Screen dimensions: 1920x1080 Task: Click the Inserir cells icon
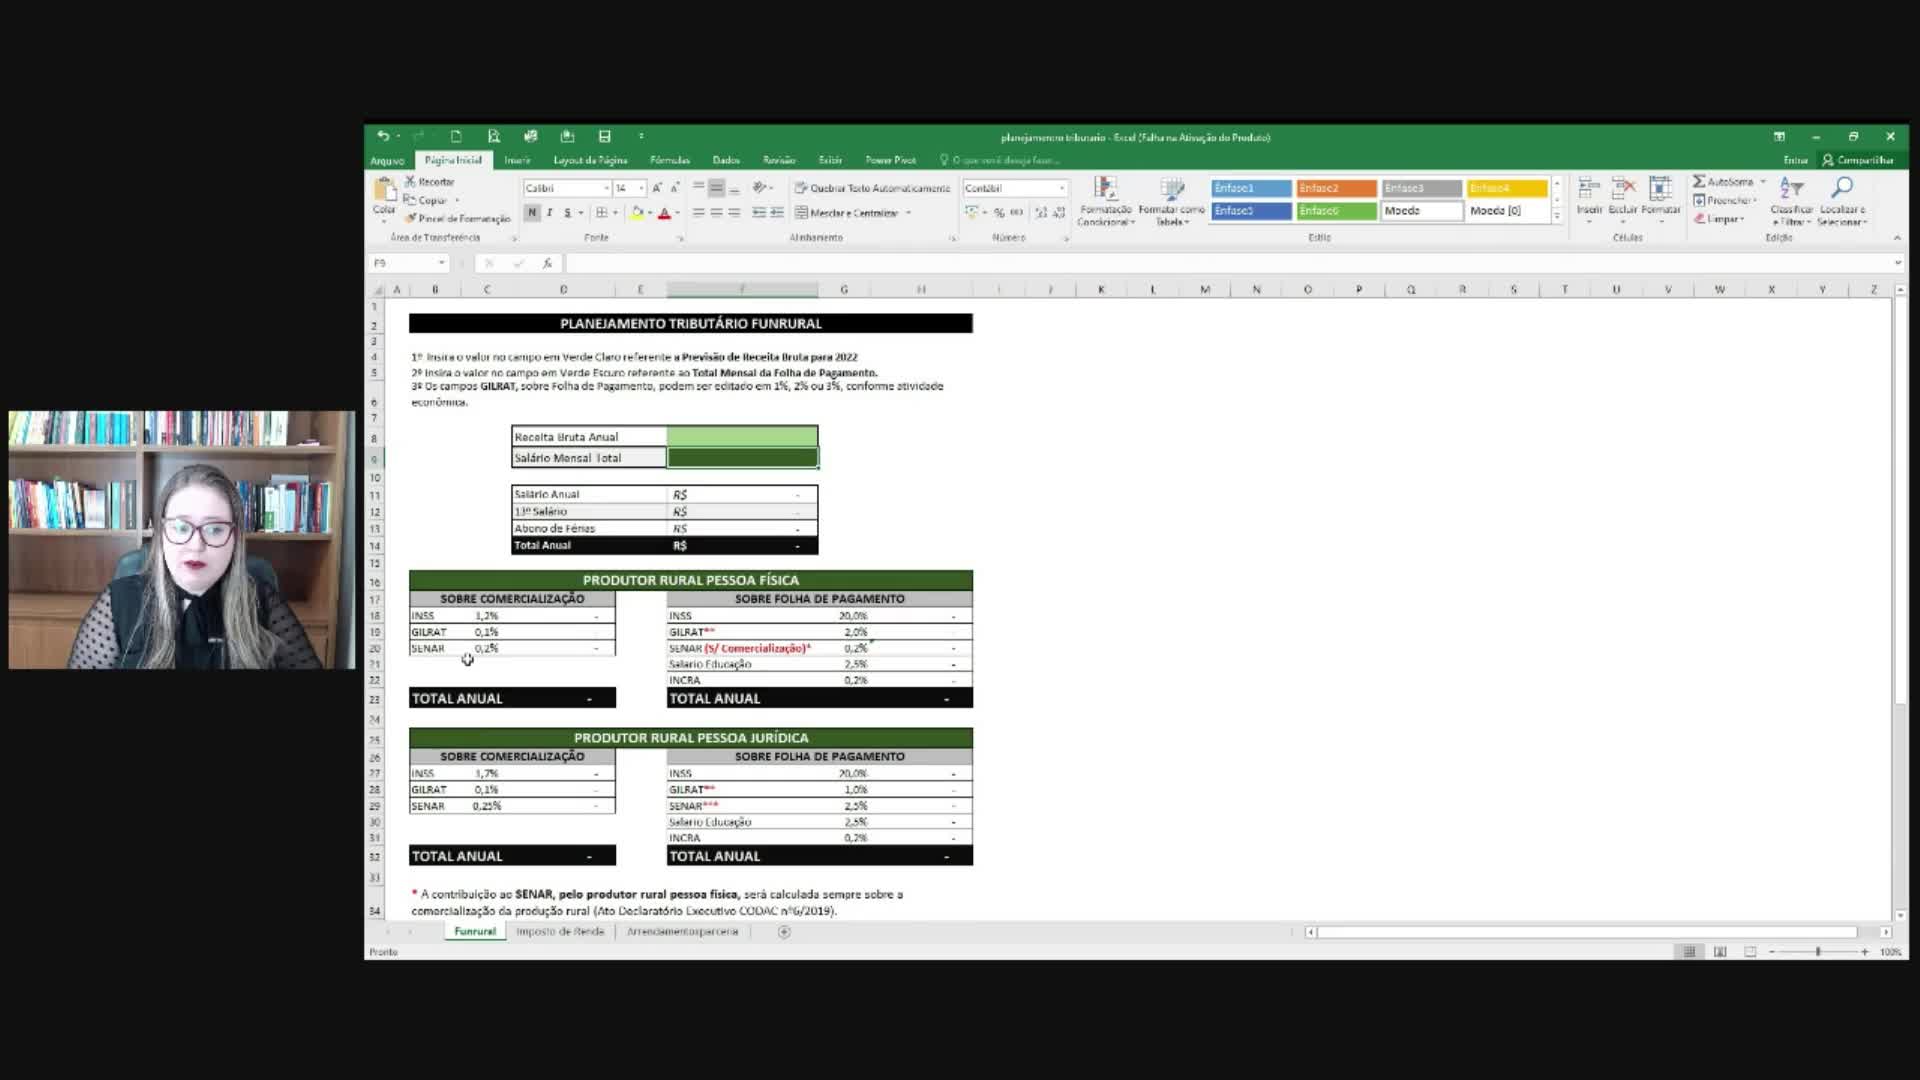tap(1589, 195)
